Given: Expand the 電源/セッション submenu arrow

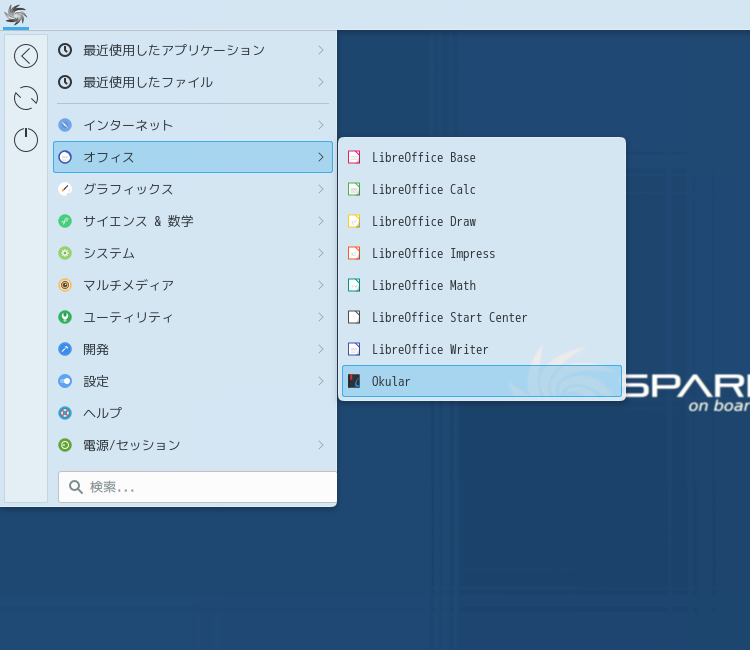Looking at the screenshot, I should [320, 445].
